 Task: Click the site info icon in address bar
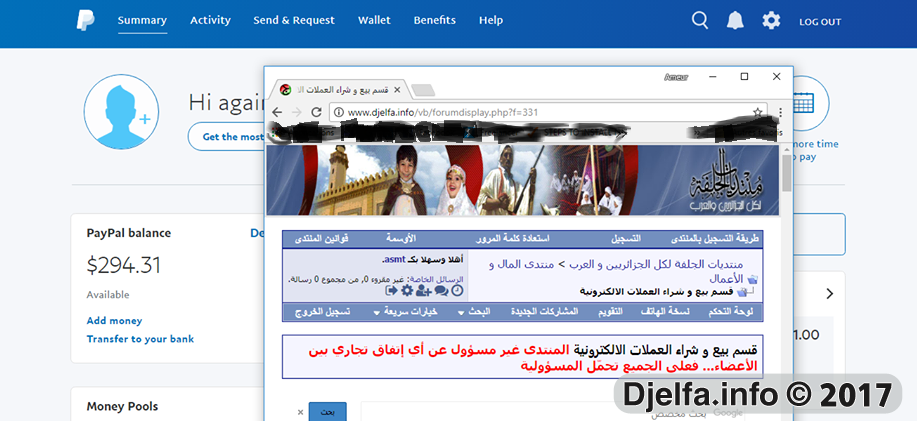339,112
